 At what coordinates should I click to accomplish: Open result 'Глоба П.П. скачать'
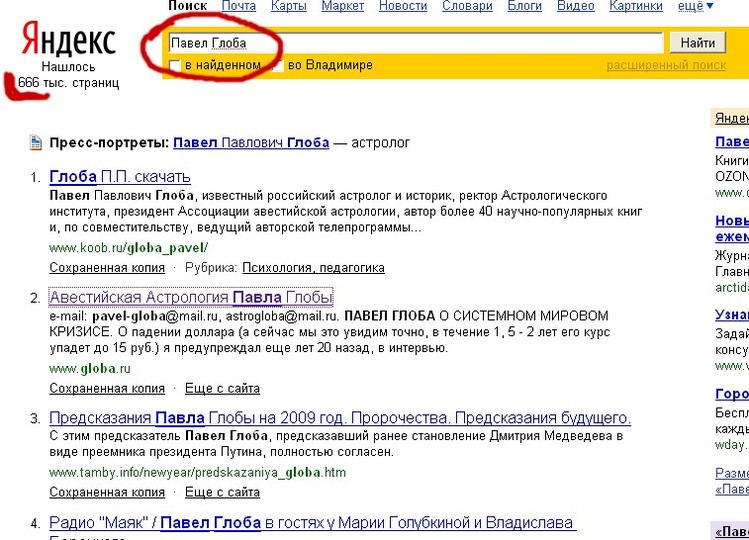pyautogui.click(x=120, y=177)
